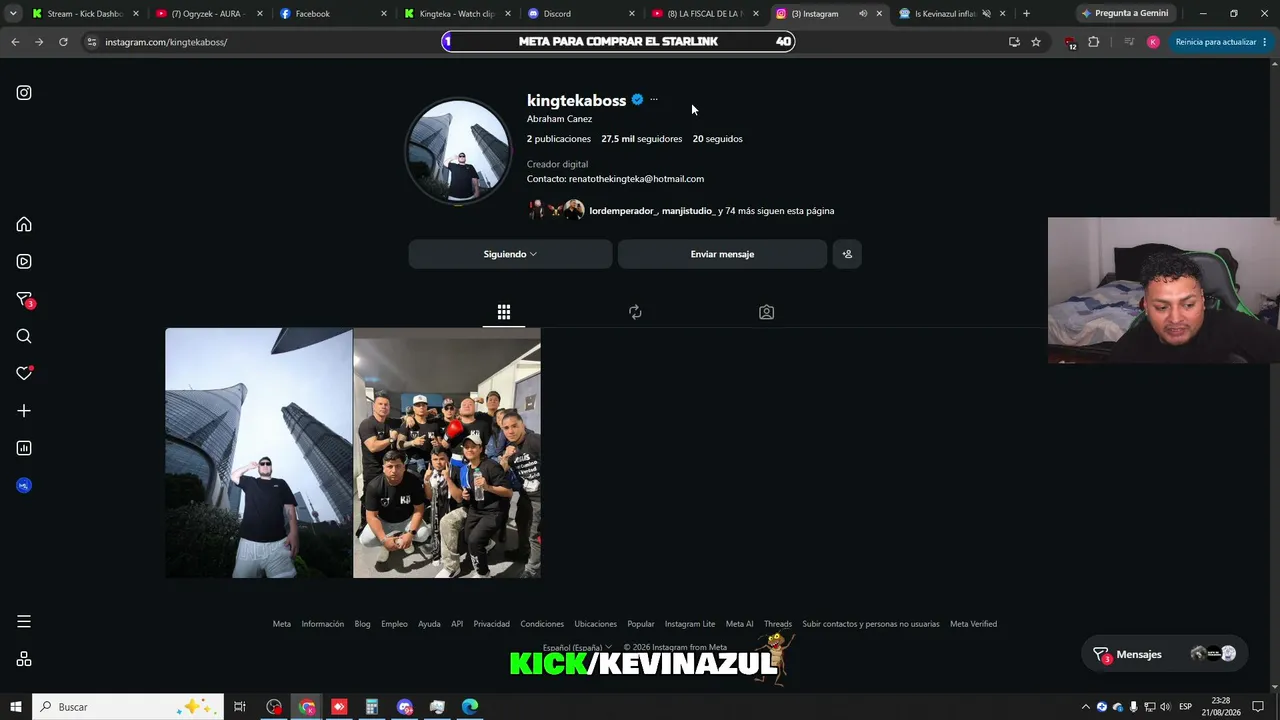Open the Chrome extensions puzzle icon
Image resolution: width=1280 pixels, height=720 pixels.
1093,42
